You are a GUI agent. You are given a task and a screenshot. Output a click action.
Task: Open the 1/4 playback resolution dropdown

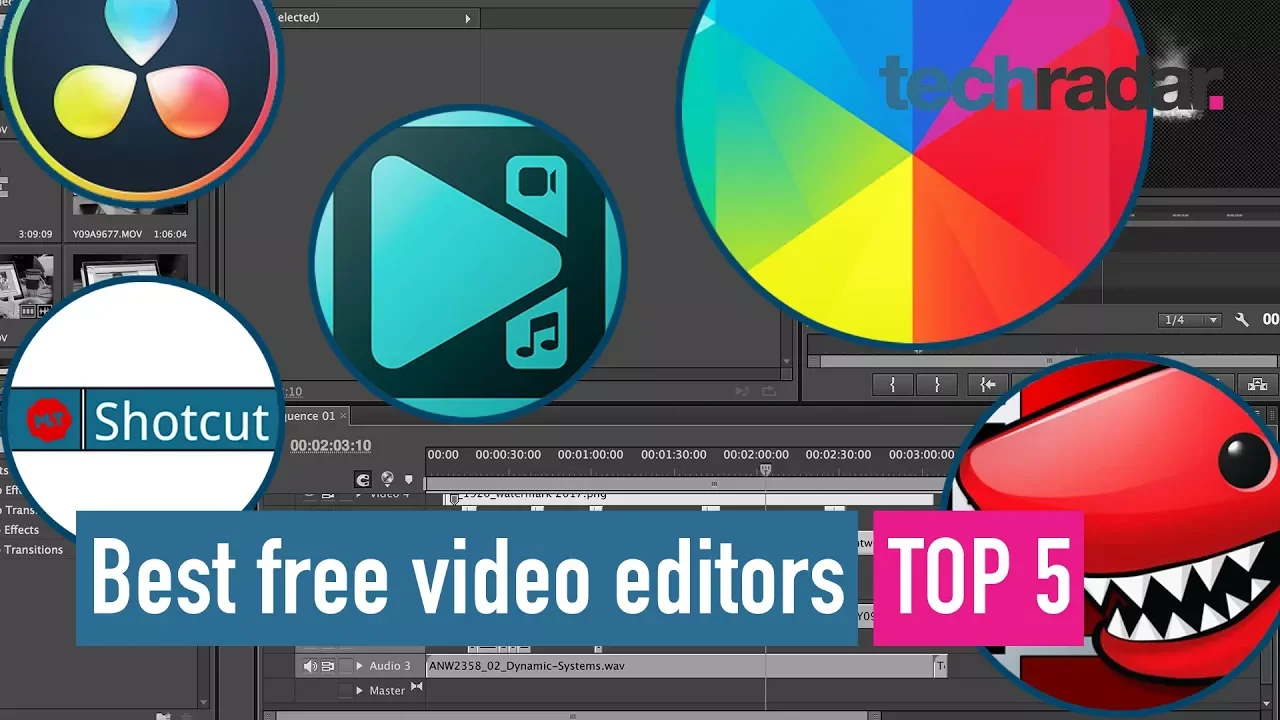pos(1190,320)
